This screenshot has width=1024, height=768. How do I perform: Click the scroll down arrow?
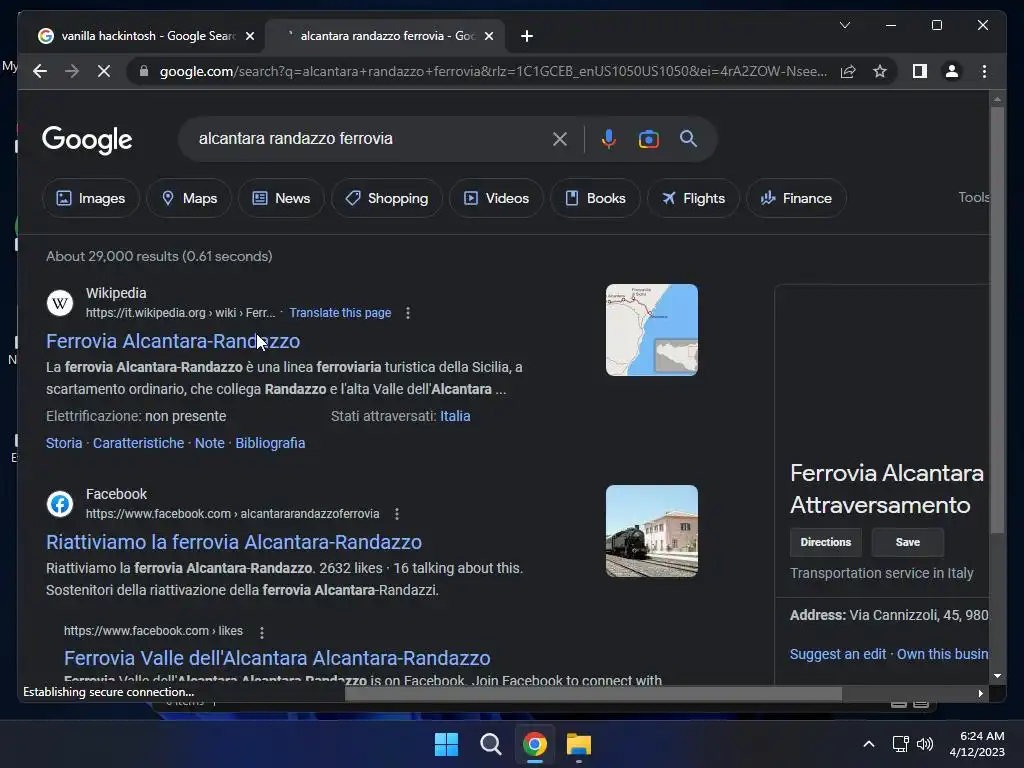997,676
